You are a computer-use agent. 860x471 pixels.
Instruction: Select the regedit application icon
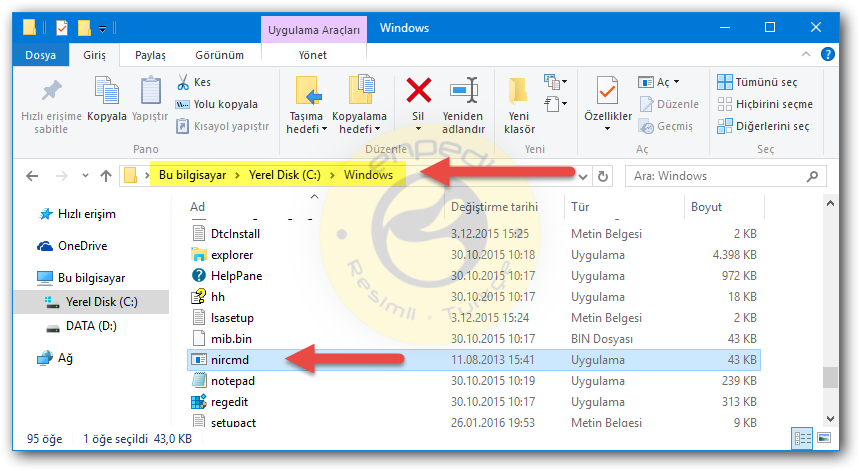click(x=198, y=402)
